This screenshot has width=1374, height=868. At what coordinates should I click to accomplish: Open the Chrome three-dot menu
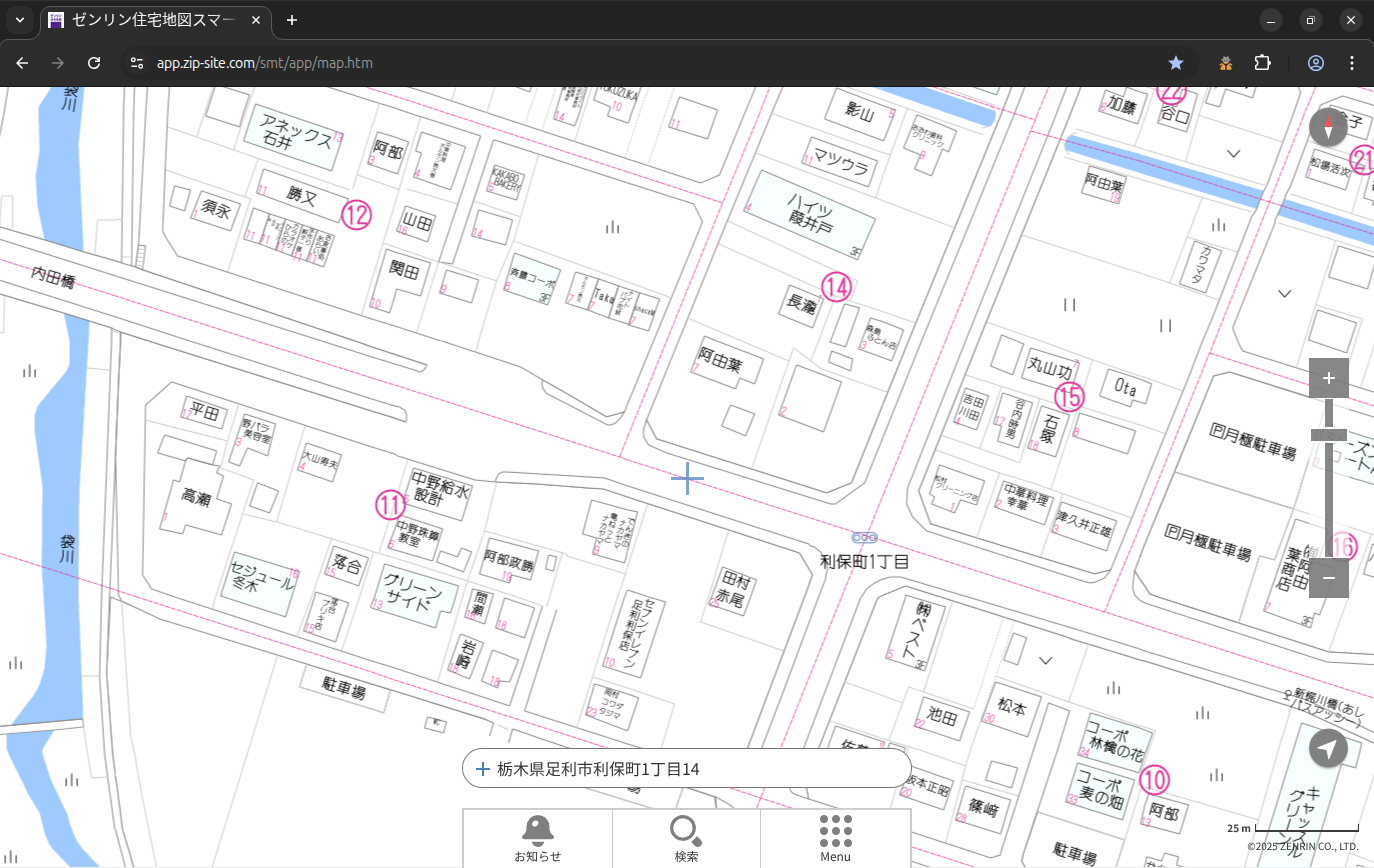[x=1352, y=63]
